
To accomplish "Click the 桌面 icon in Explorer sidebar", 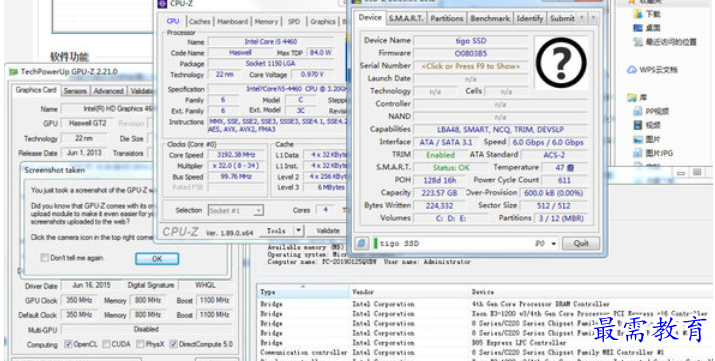I will (638, 28).
